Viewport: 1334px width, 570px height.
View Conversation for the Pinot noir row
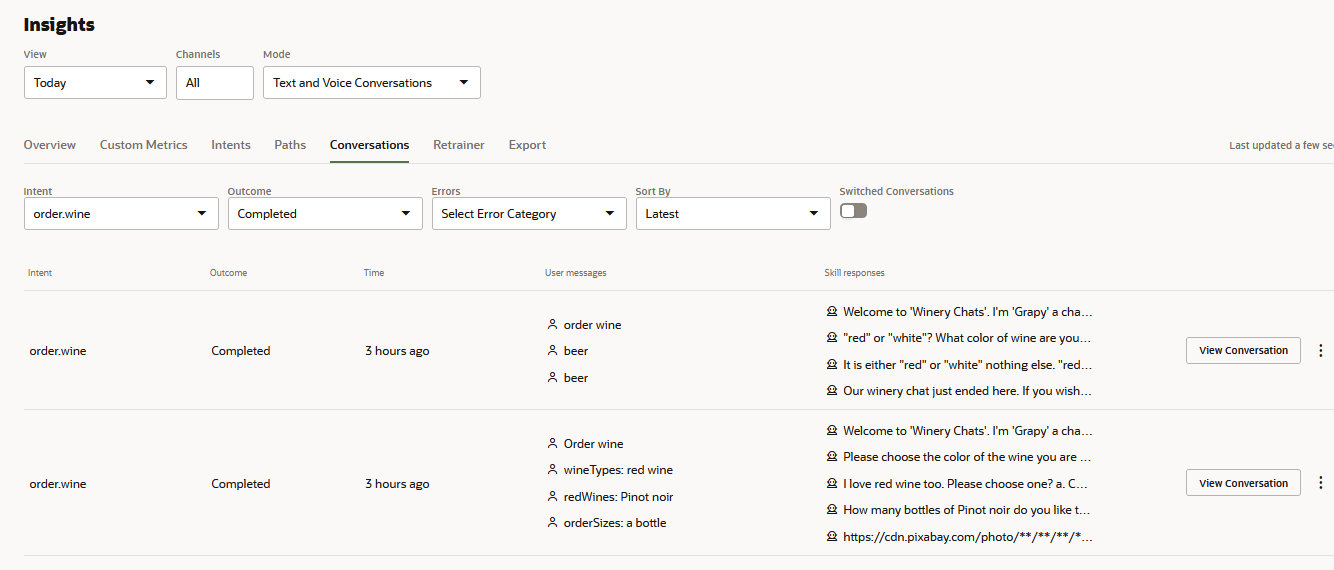[1243, 483]
